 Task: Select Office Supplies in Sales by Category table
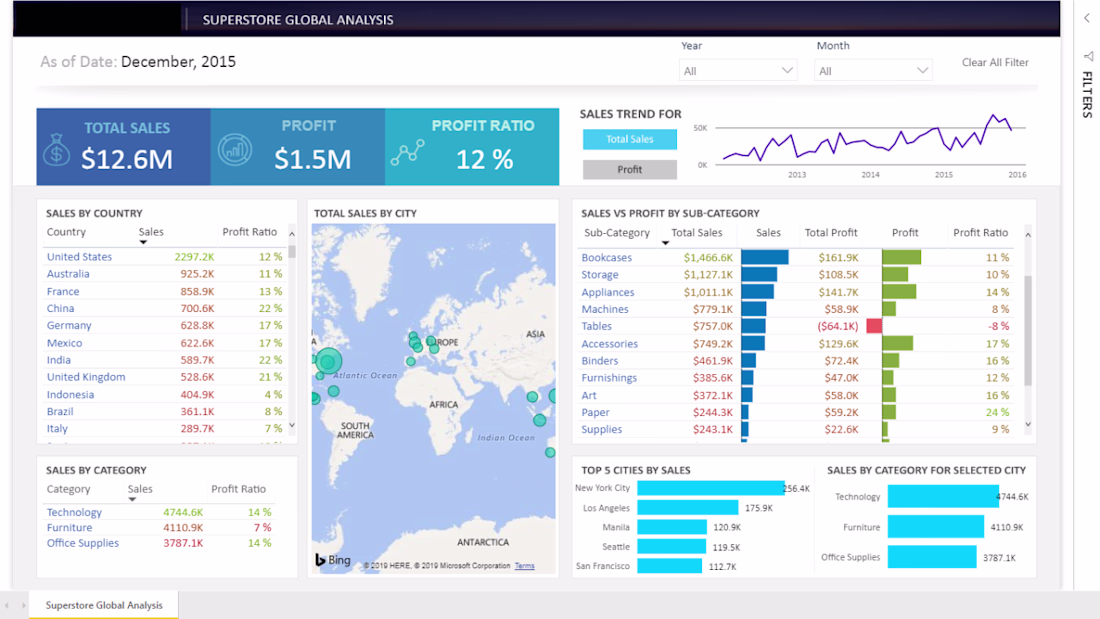pos(159,543)
